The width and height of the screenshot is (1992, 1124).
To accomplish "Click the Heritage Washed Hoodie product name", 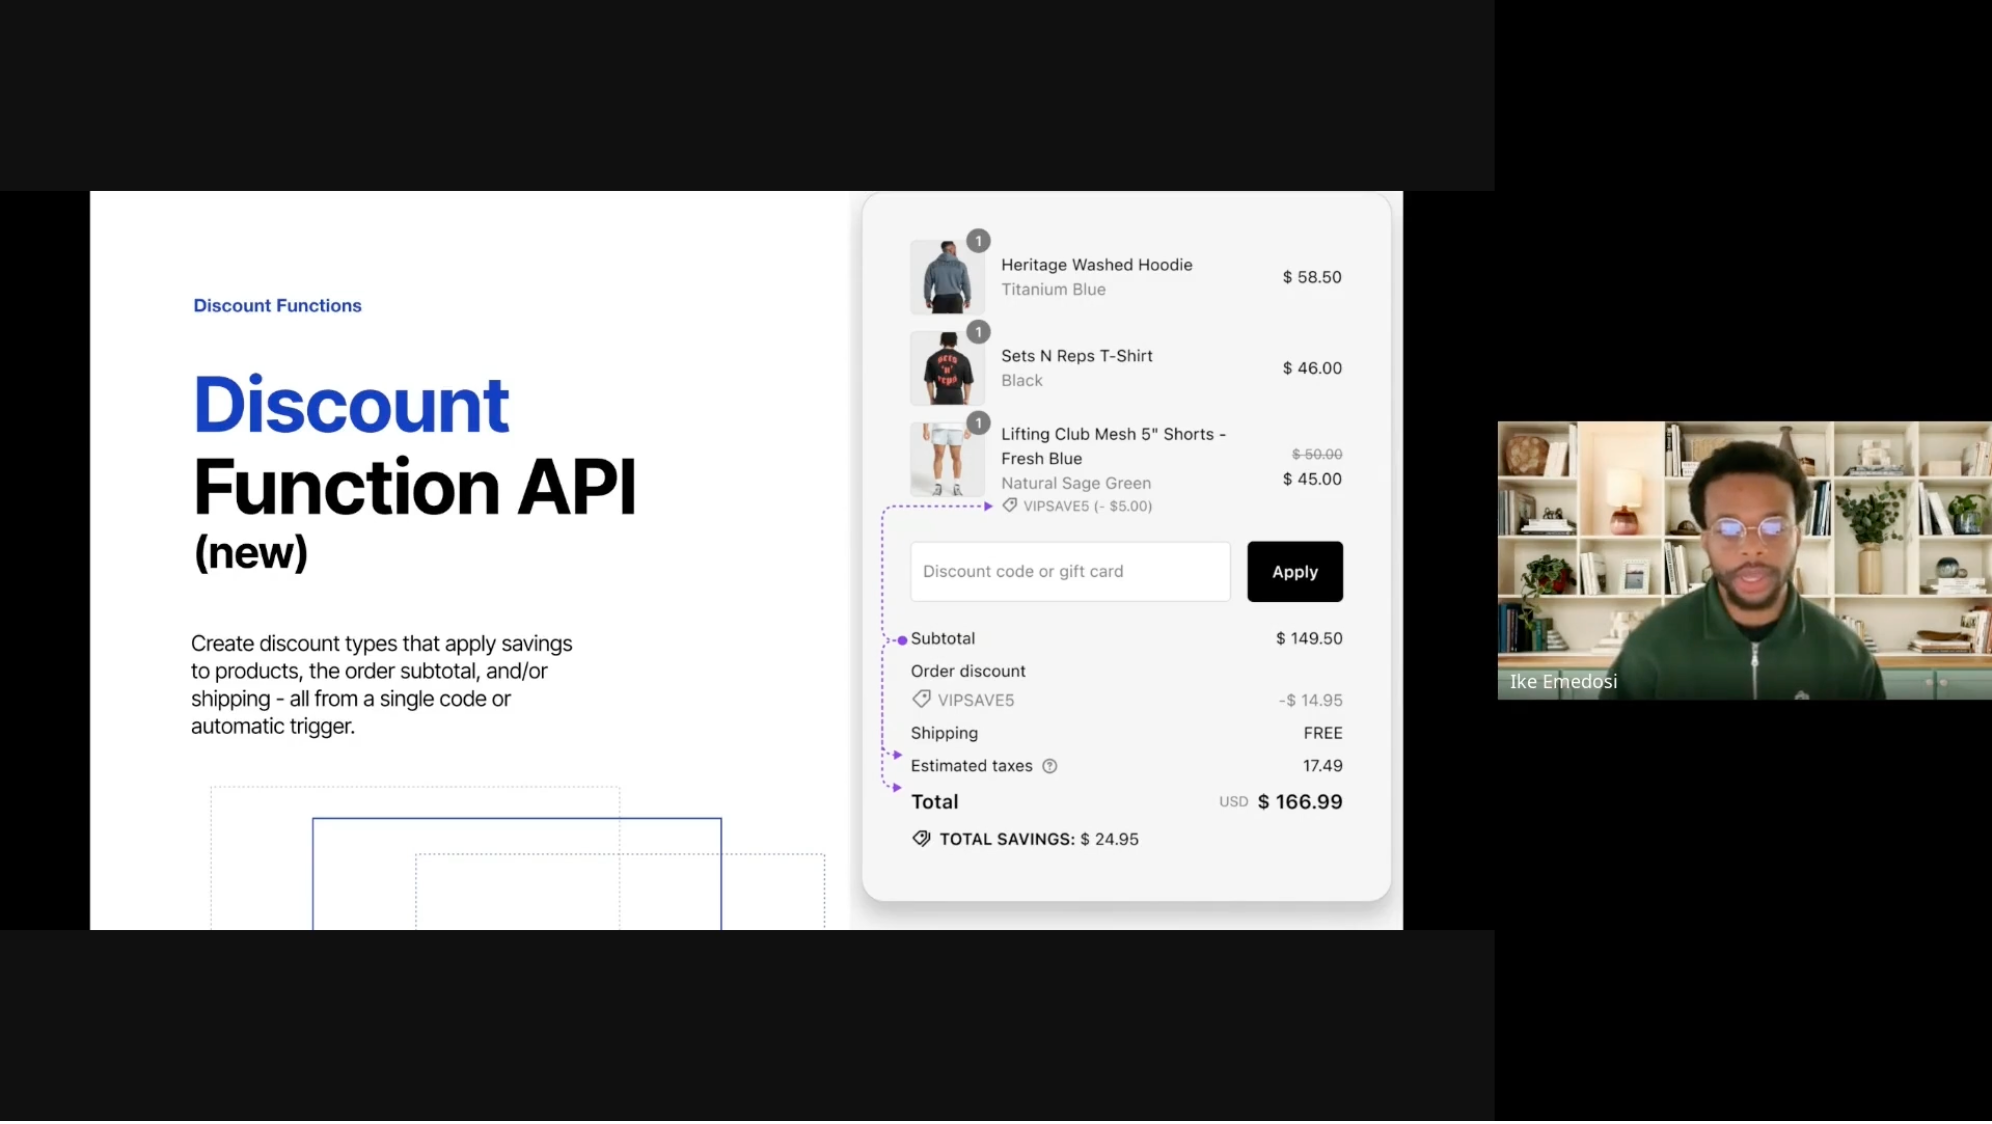I will tap(1096, 265).
